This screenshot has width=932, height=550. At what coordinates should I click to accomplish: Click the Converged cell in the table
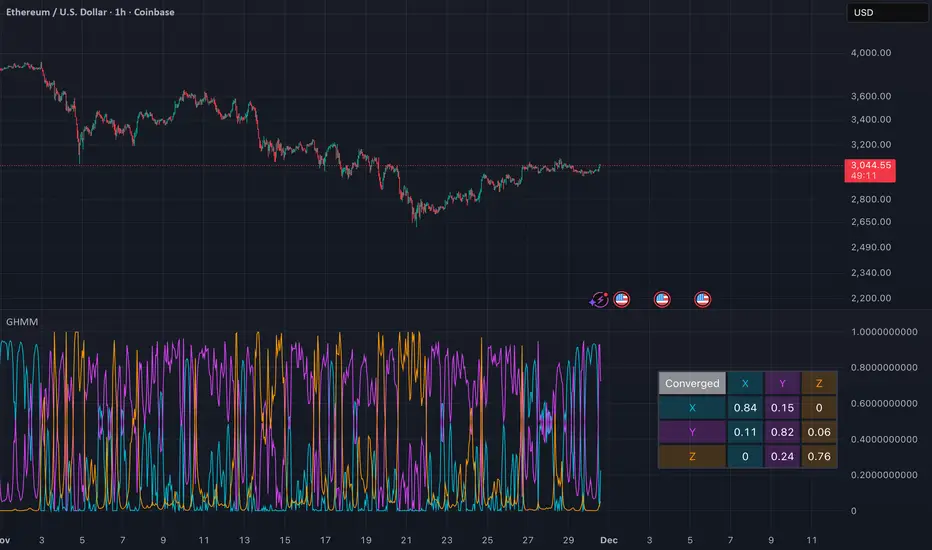pyautogui.click(x=692, y=383)
